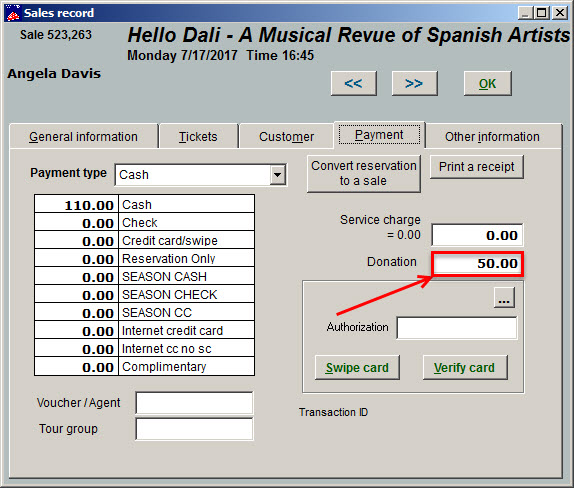The height and width of the screenshot is (488, 574).
Task: Click the Donation amount field
Action: [x=477, y=263]
